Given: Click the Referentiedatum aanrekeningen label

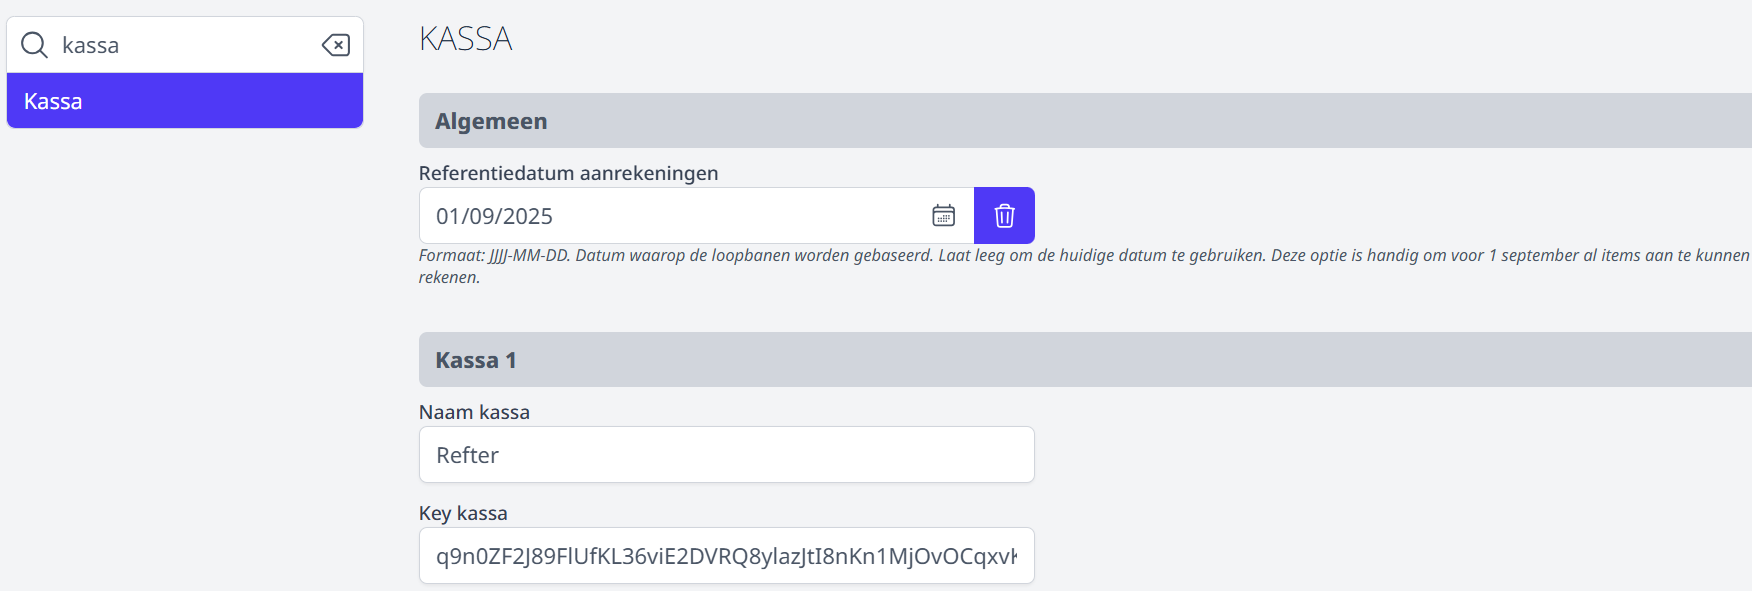Looking at the screenshot, I should [x=568, y=173].
